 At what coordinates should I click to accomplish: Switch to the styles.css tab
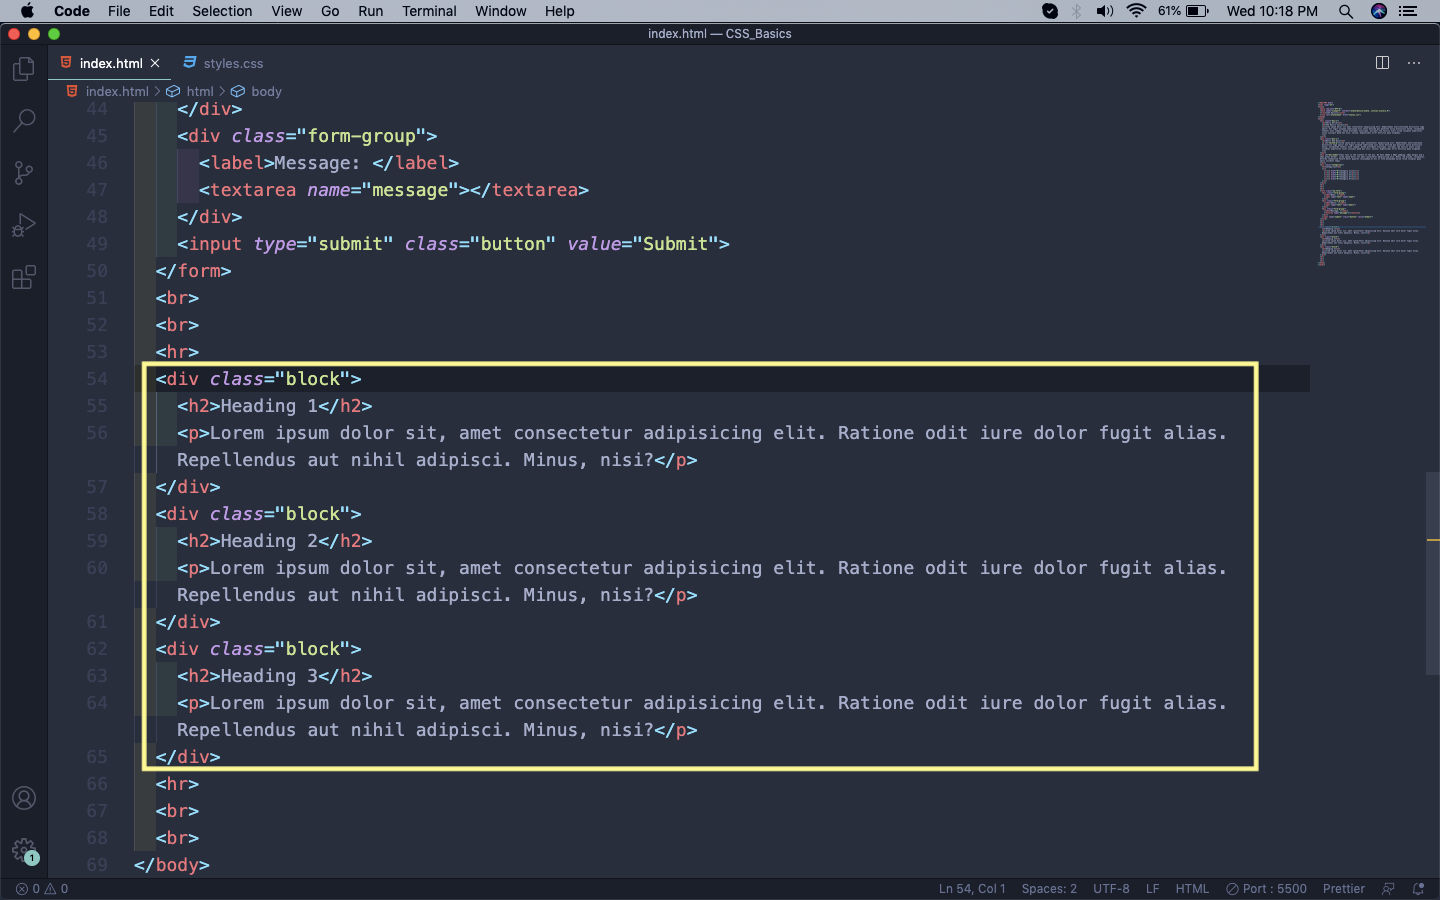coord(223,63)
